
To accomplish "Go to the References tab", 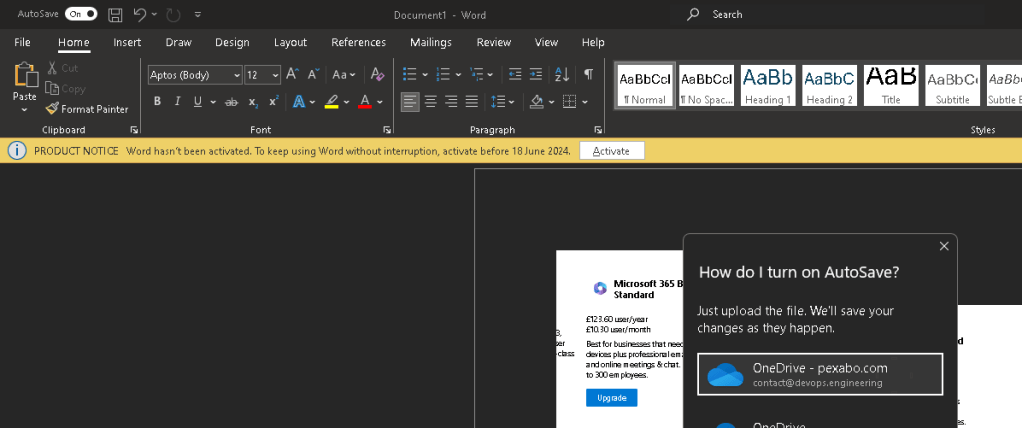I will 358,42.
